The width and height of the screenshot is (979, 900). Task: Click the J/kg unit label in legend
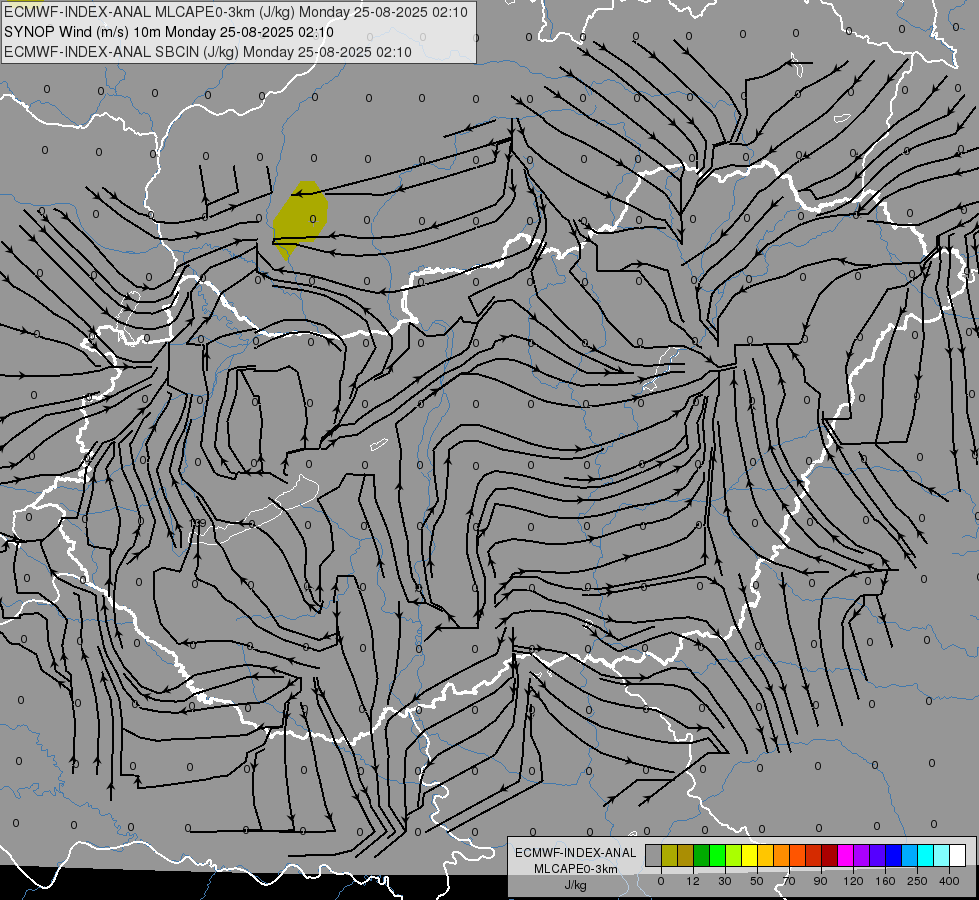coord(576,885)
